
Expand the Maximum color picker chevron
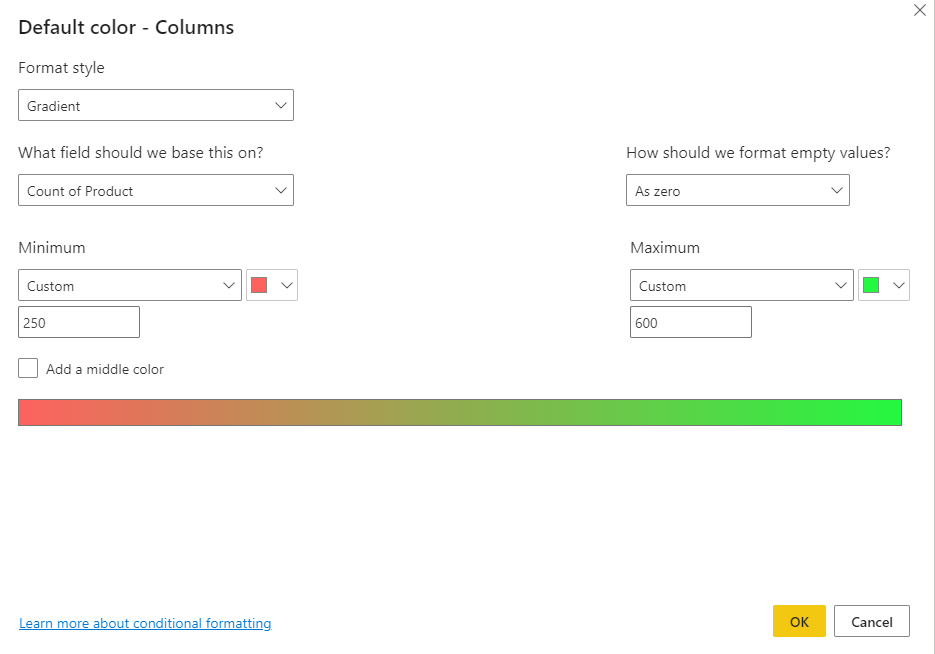(898, 285)
